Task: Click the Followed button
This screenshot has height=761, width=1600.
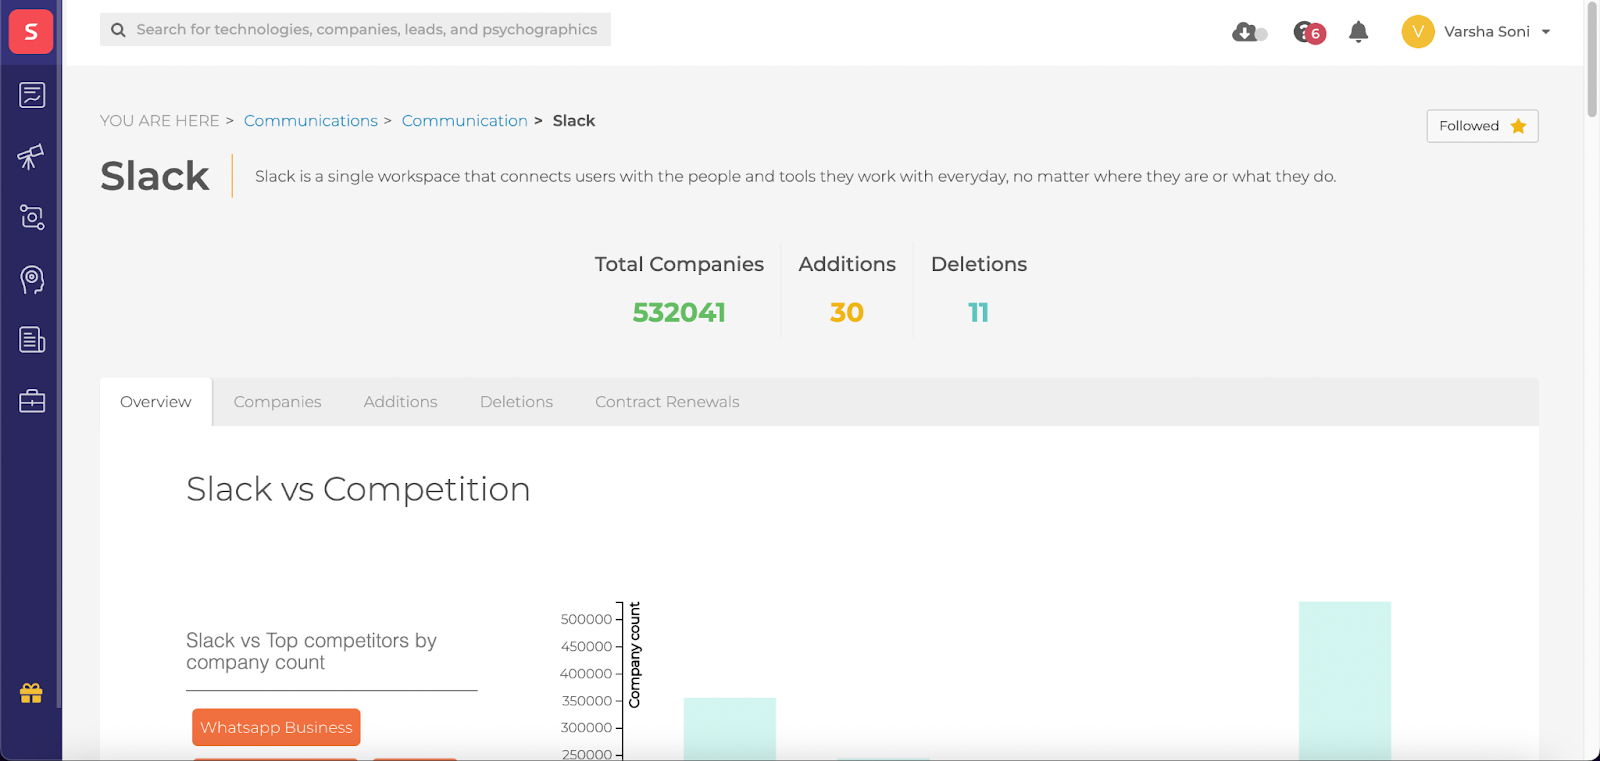Action: point(1482,126)
